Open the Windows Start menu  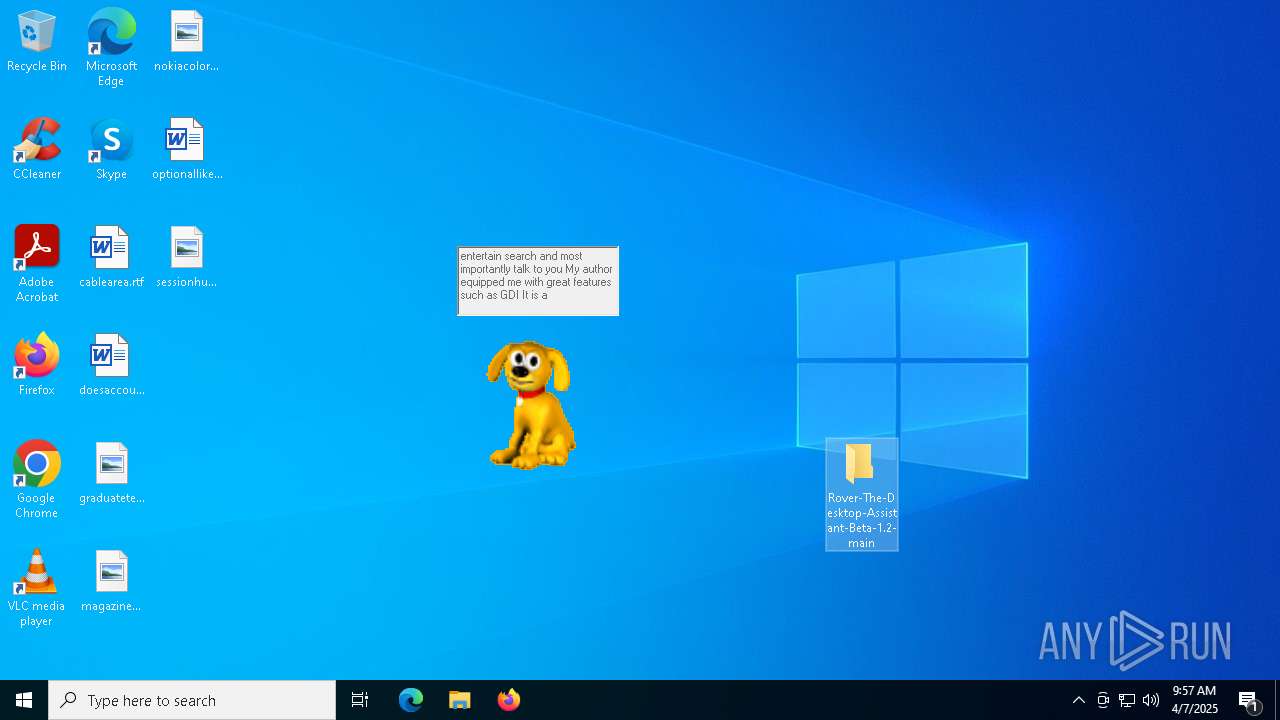[24, 700]
